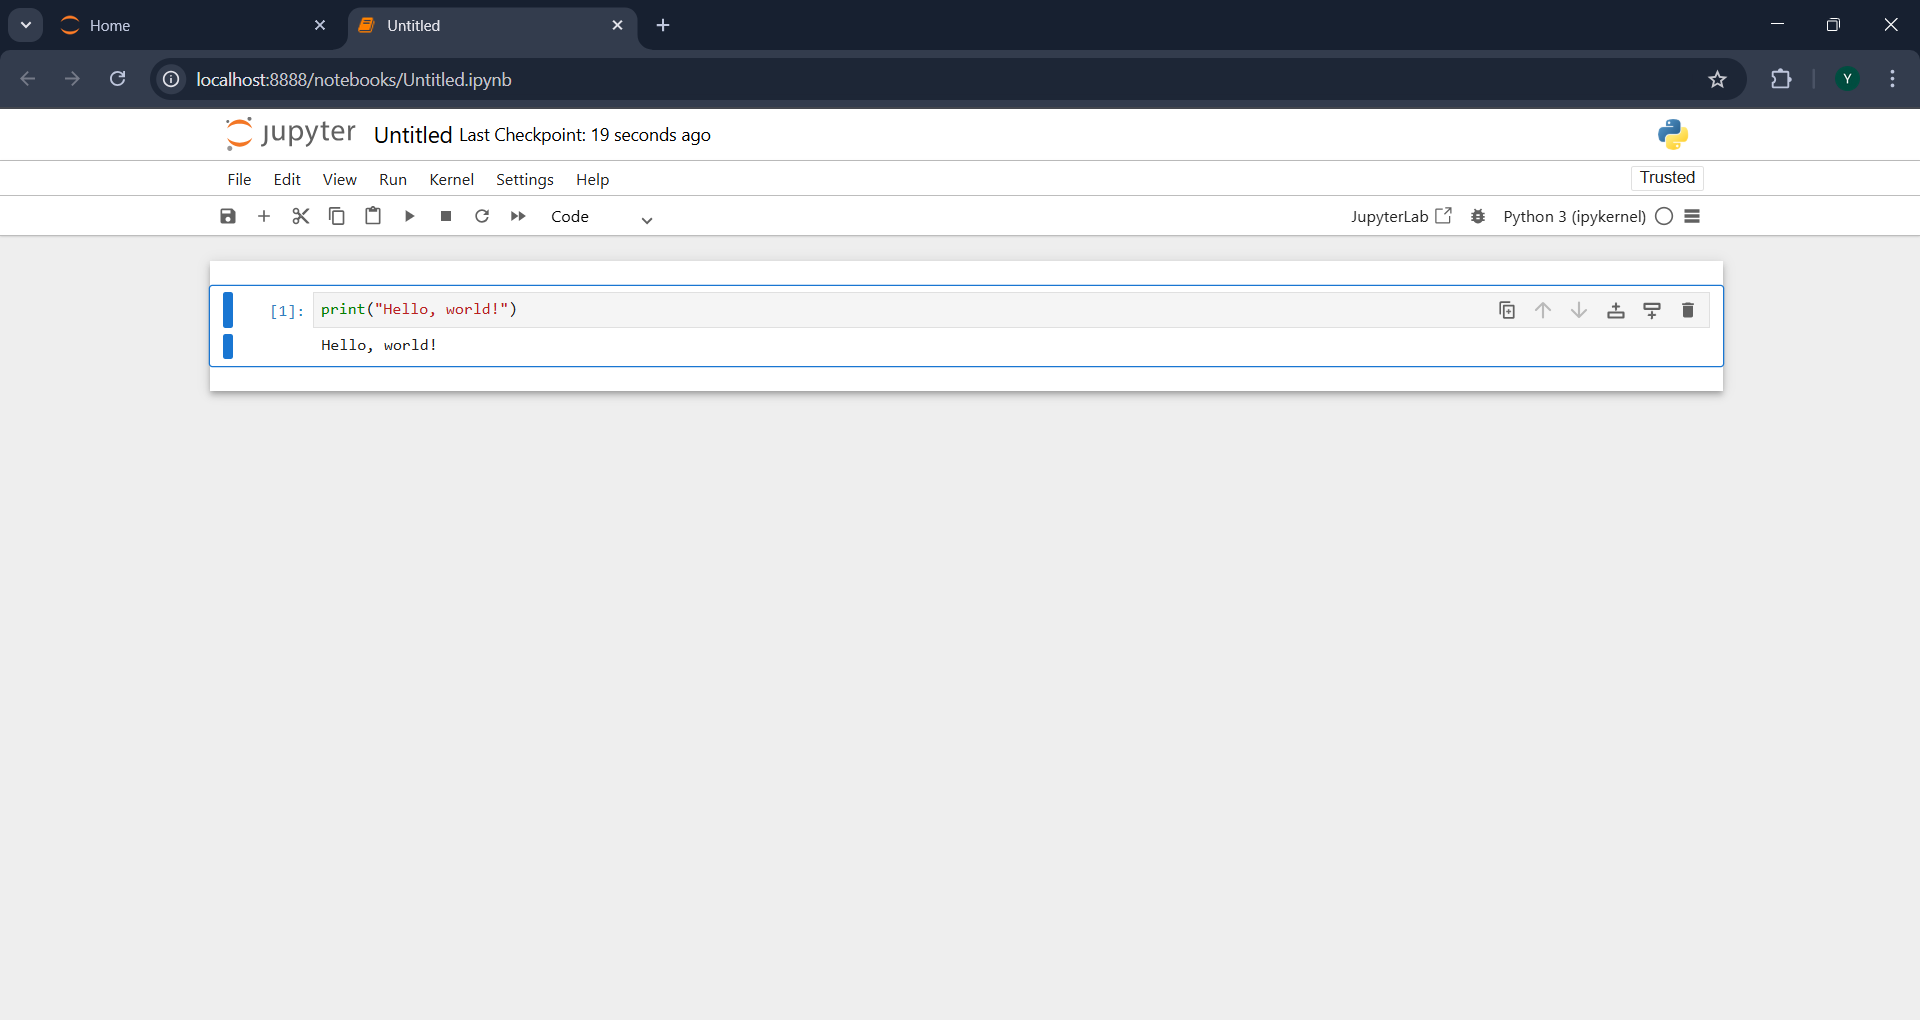
Task: Open the Python 3 (ipykernel) kernel selector
Action: [x=1574, y=216]
